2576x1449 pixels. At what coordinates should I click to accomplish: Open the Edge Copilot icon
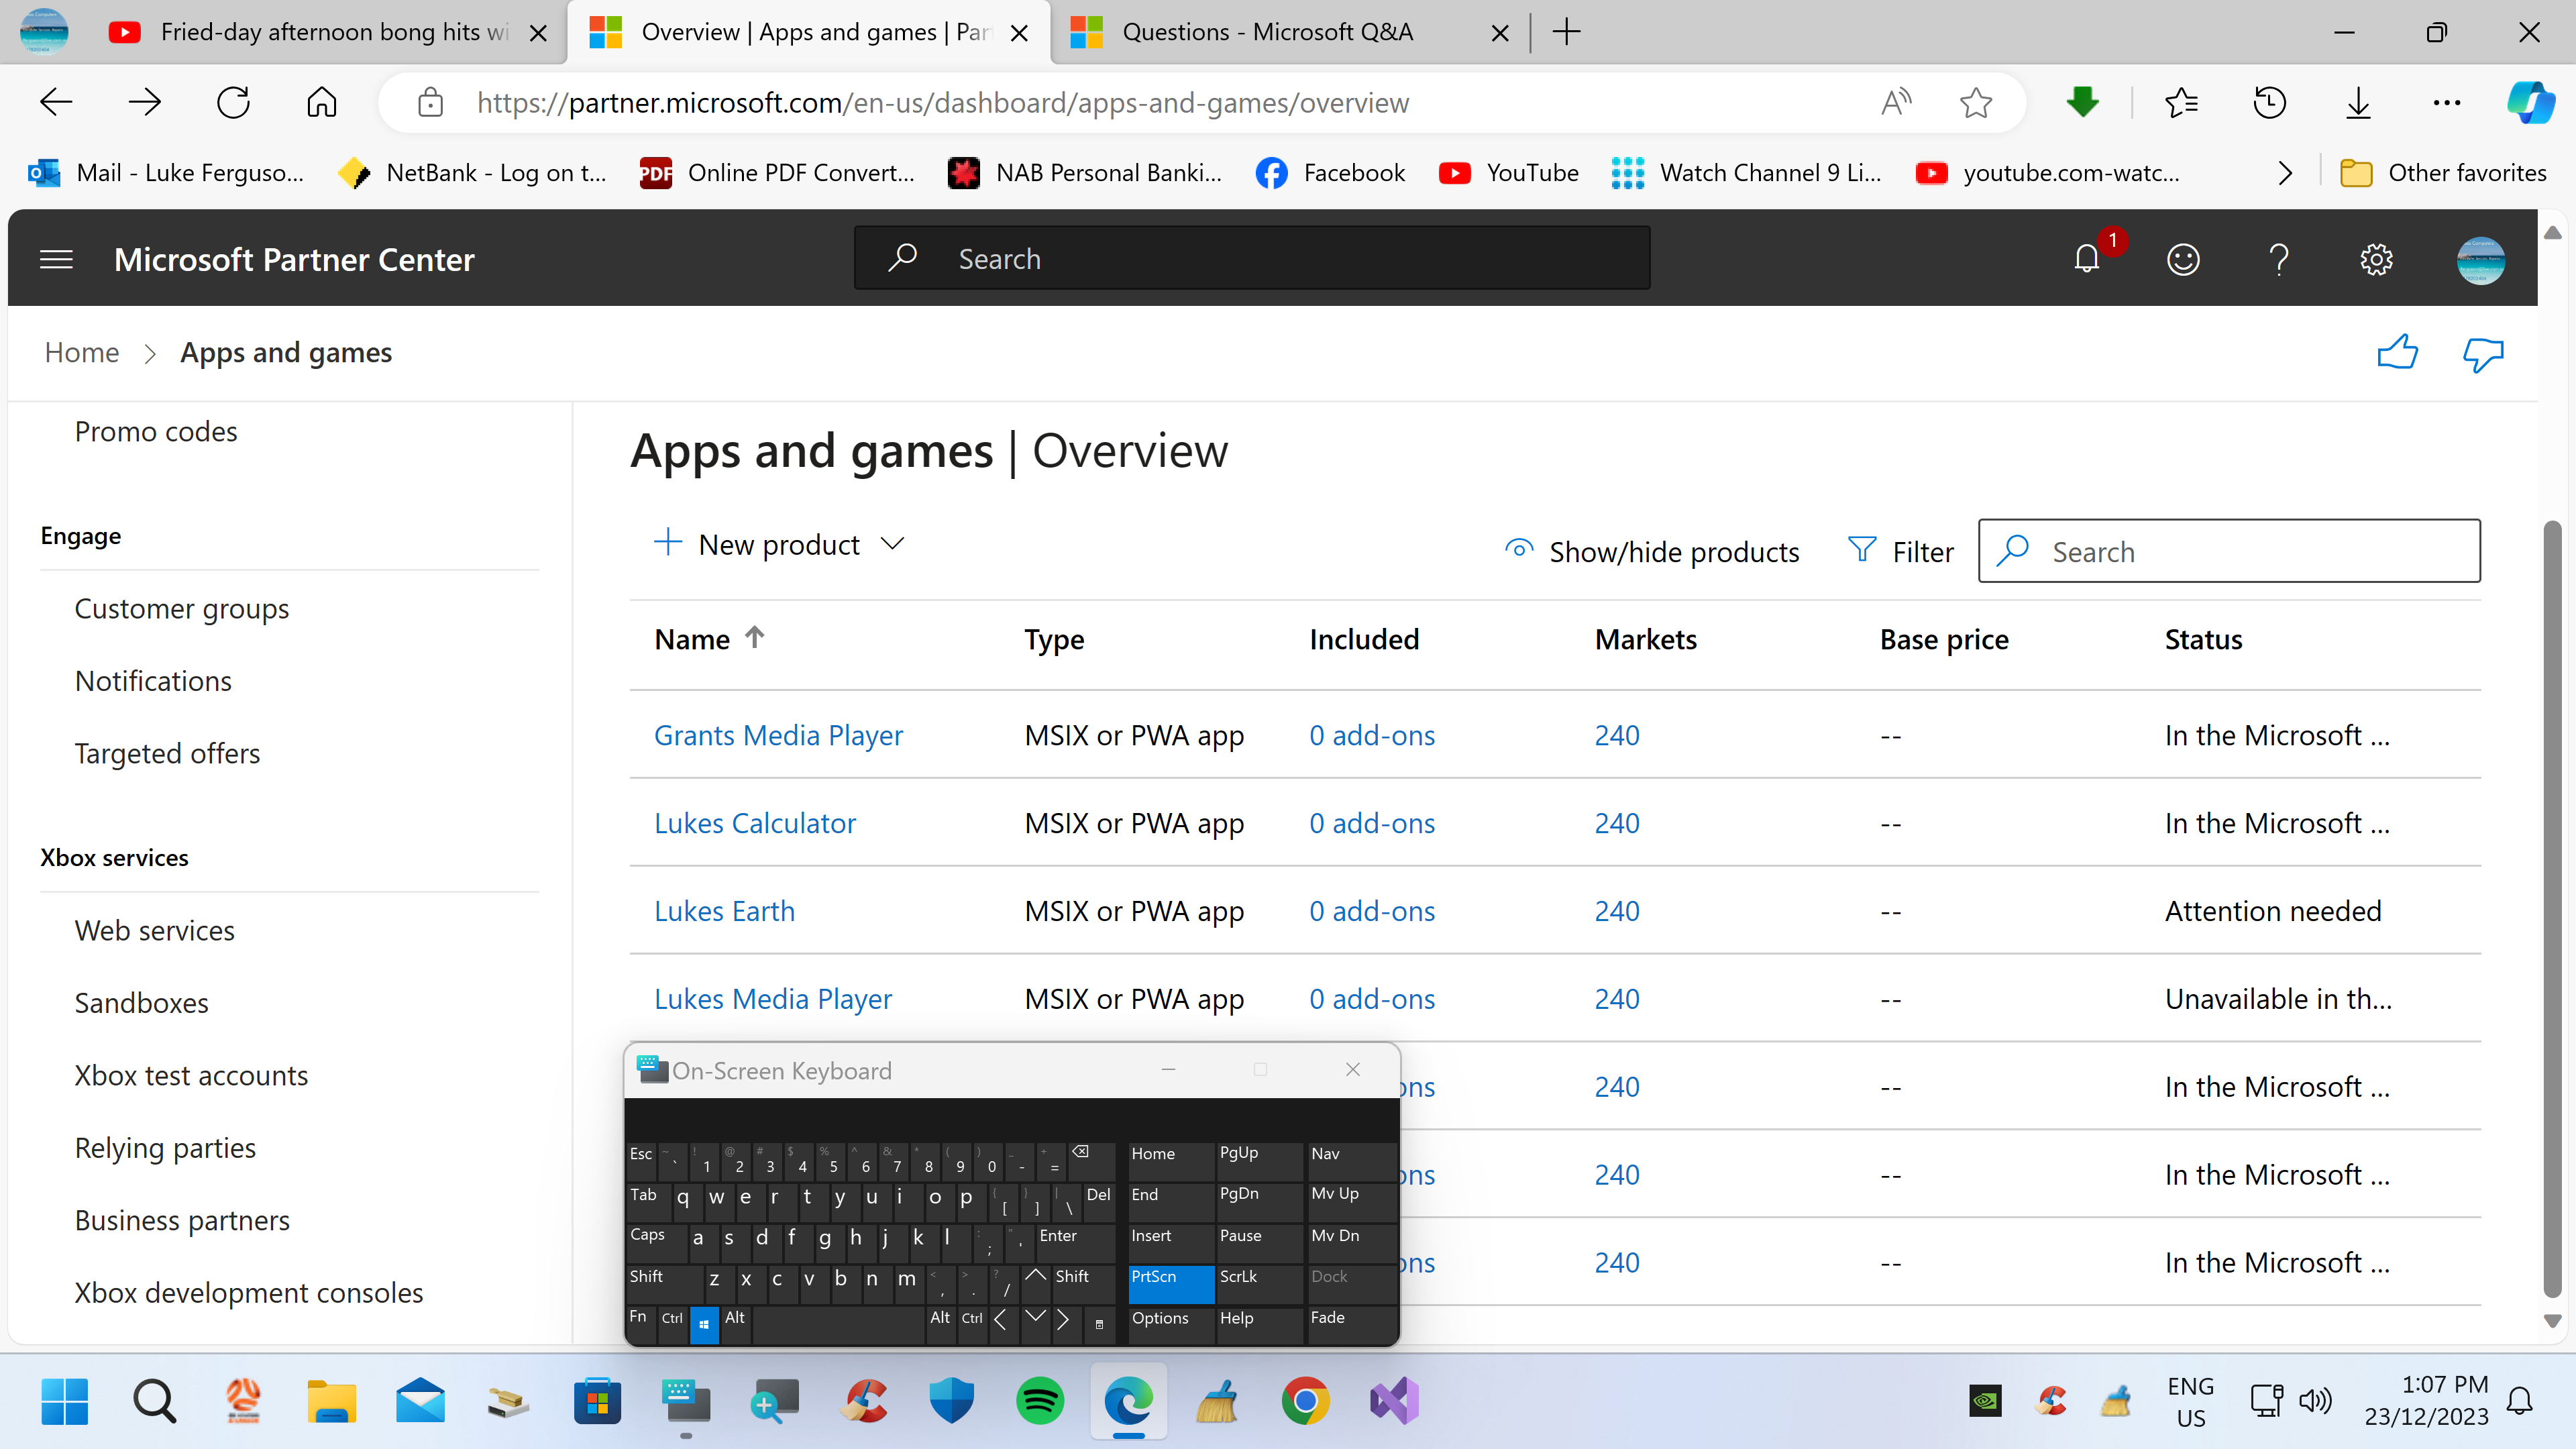tap(2530, 102)
